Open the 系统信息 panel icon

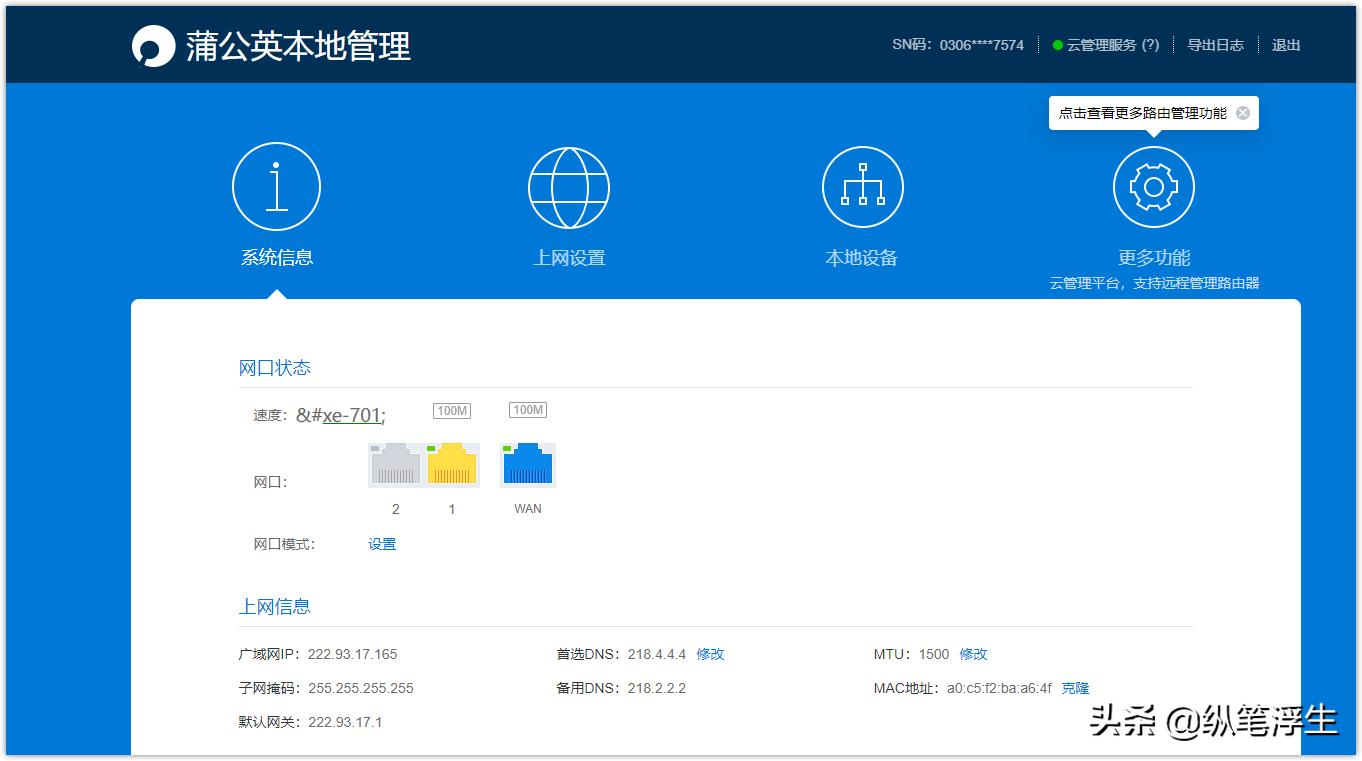pyautogui.click(x=276, y=186)
